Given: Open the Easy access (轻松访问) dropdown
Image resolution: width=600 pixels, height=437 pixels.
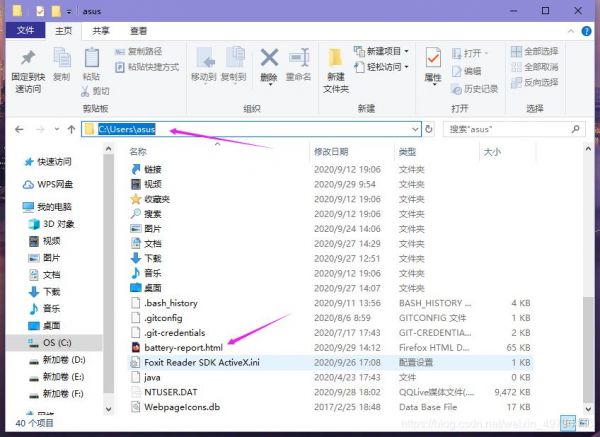Looking at the screenshot, I should point(381,67).
